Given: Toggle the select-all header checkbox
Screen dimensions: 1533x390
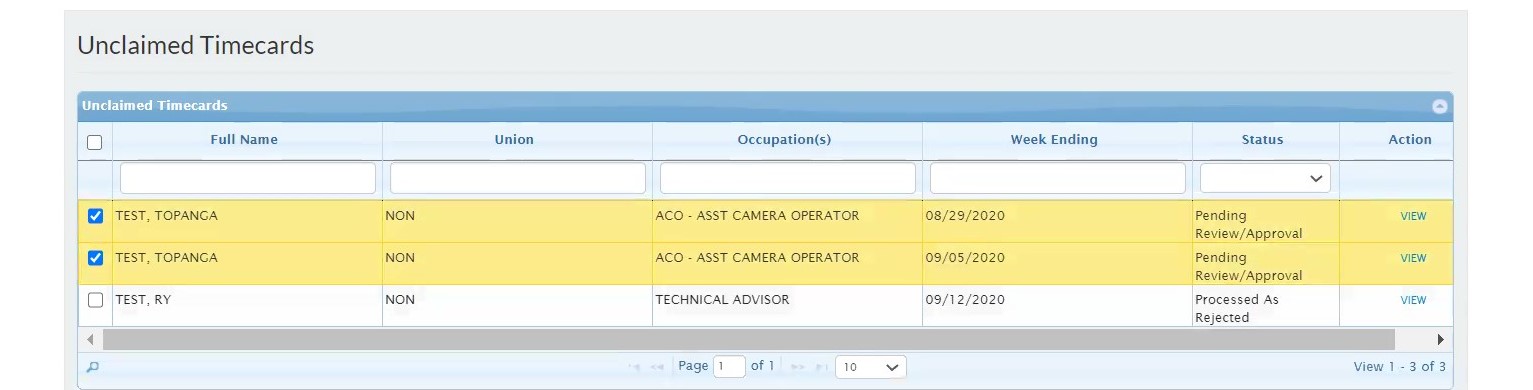Looking at the screenshot, I should (x=95, y=142).
